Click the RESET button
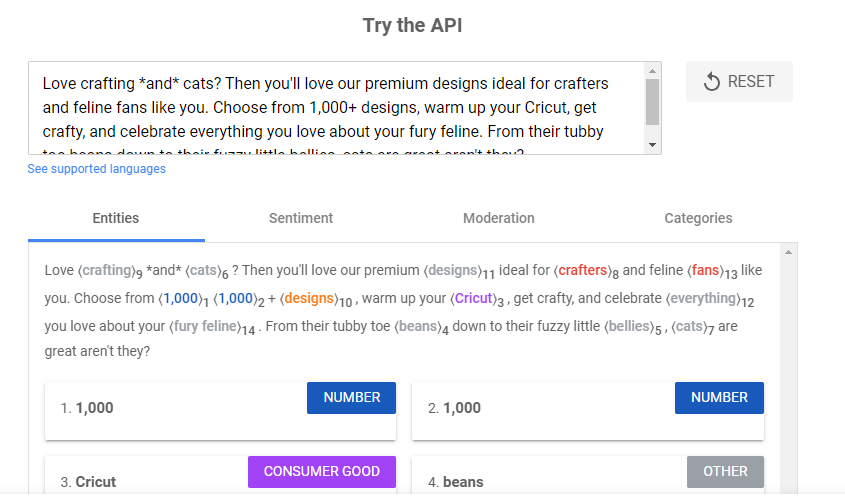The image size is (845, 503). pyautogui.click(x=739, y=82)
